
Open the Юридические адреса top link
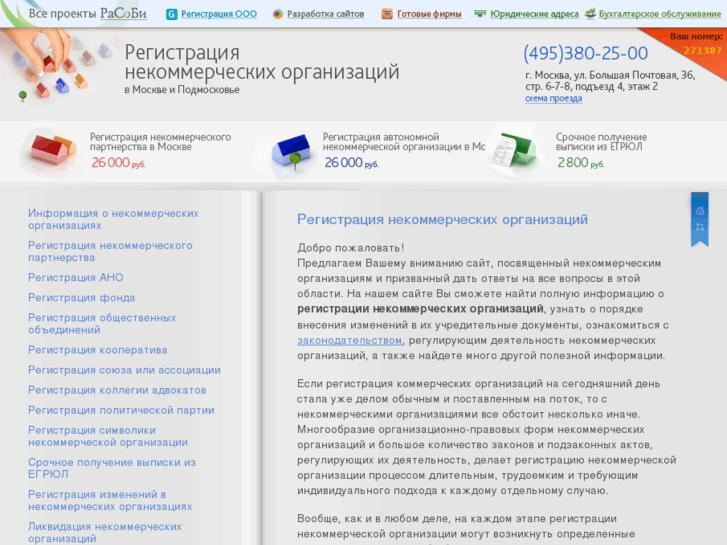click(x=535, y=14)
